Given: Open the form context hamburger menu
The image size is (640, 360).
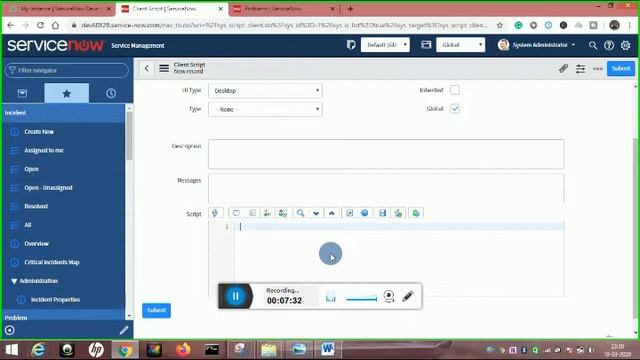Looking at the screenshot, I should [164, 69].
